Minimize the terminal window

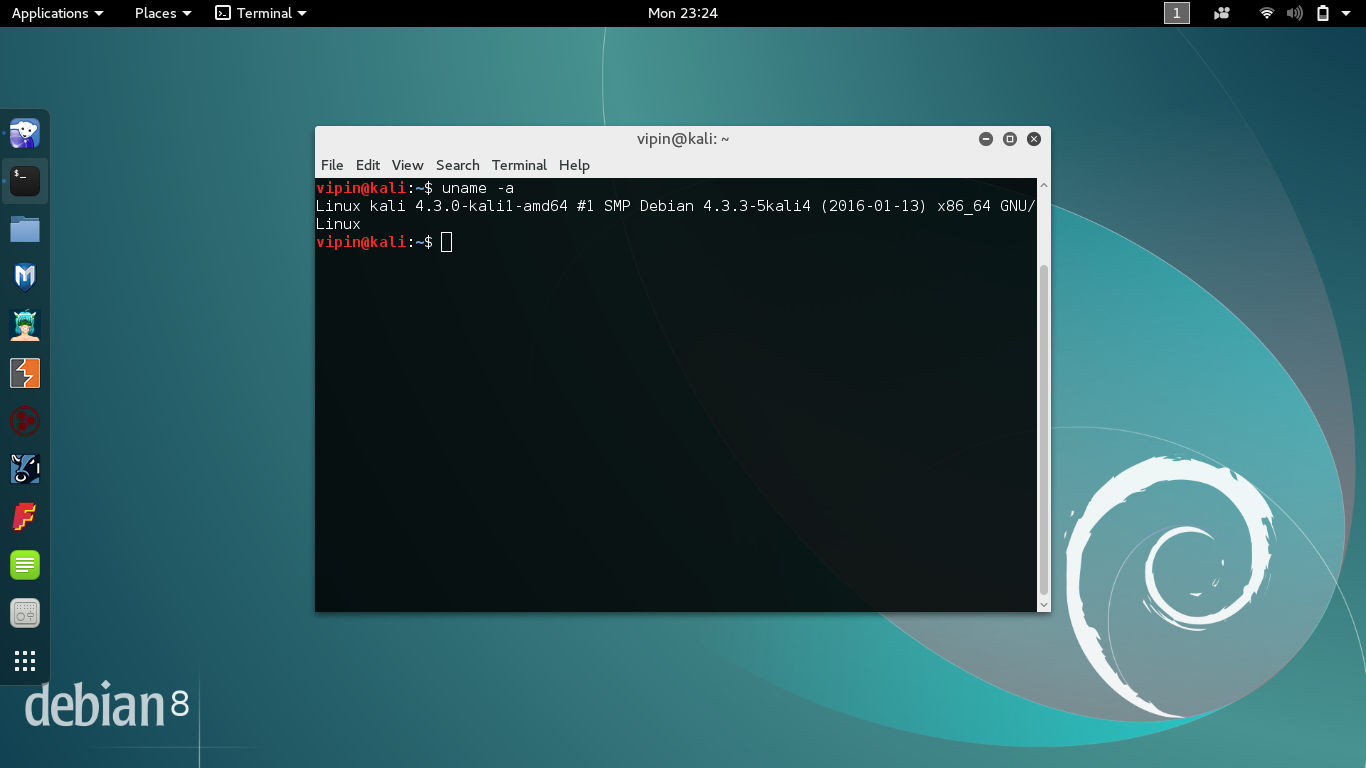click(x=986, y=139)
